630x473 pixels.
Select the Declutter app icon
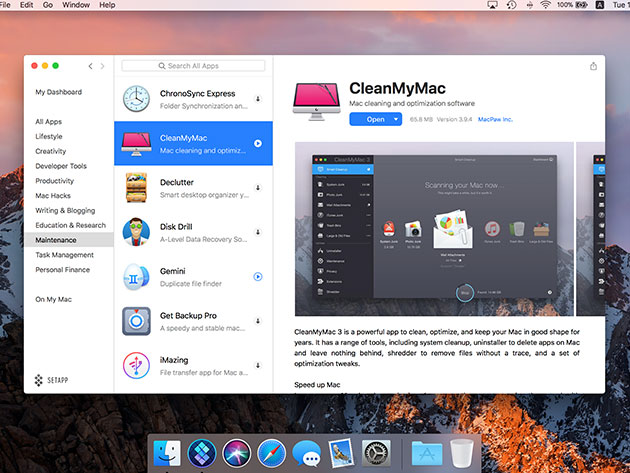[136, 188]
